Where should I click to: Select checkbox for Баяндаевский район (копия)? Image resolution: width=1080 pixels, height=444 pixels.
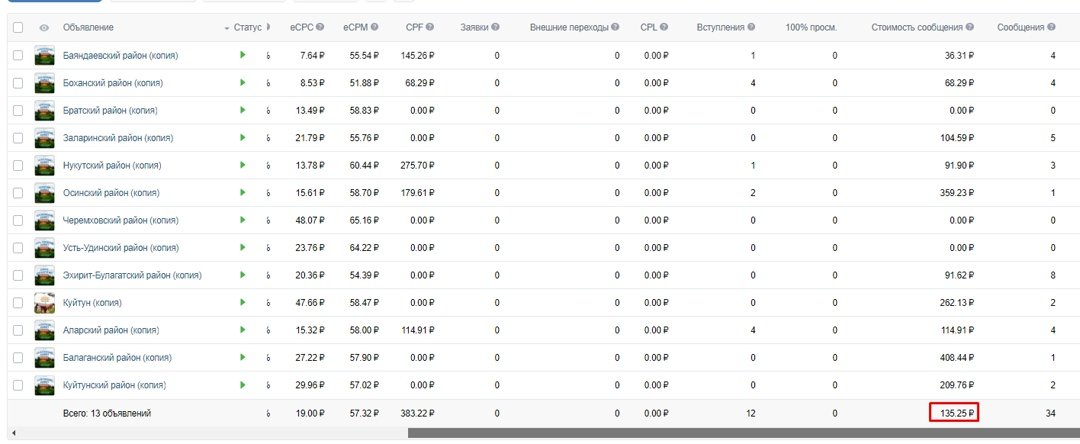(x=18, y=55)
